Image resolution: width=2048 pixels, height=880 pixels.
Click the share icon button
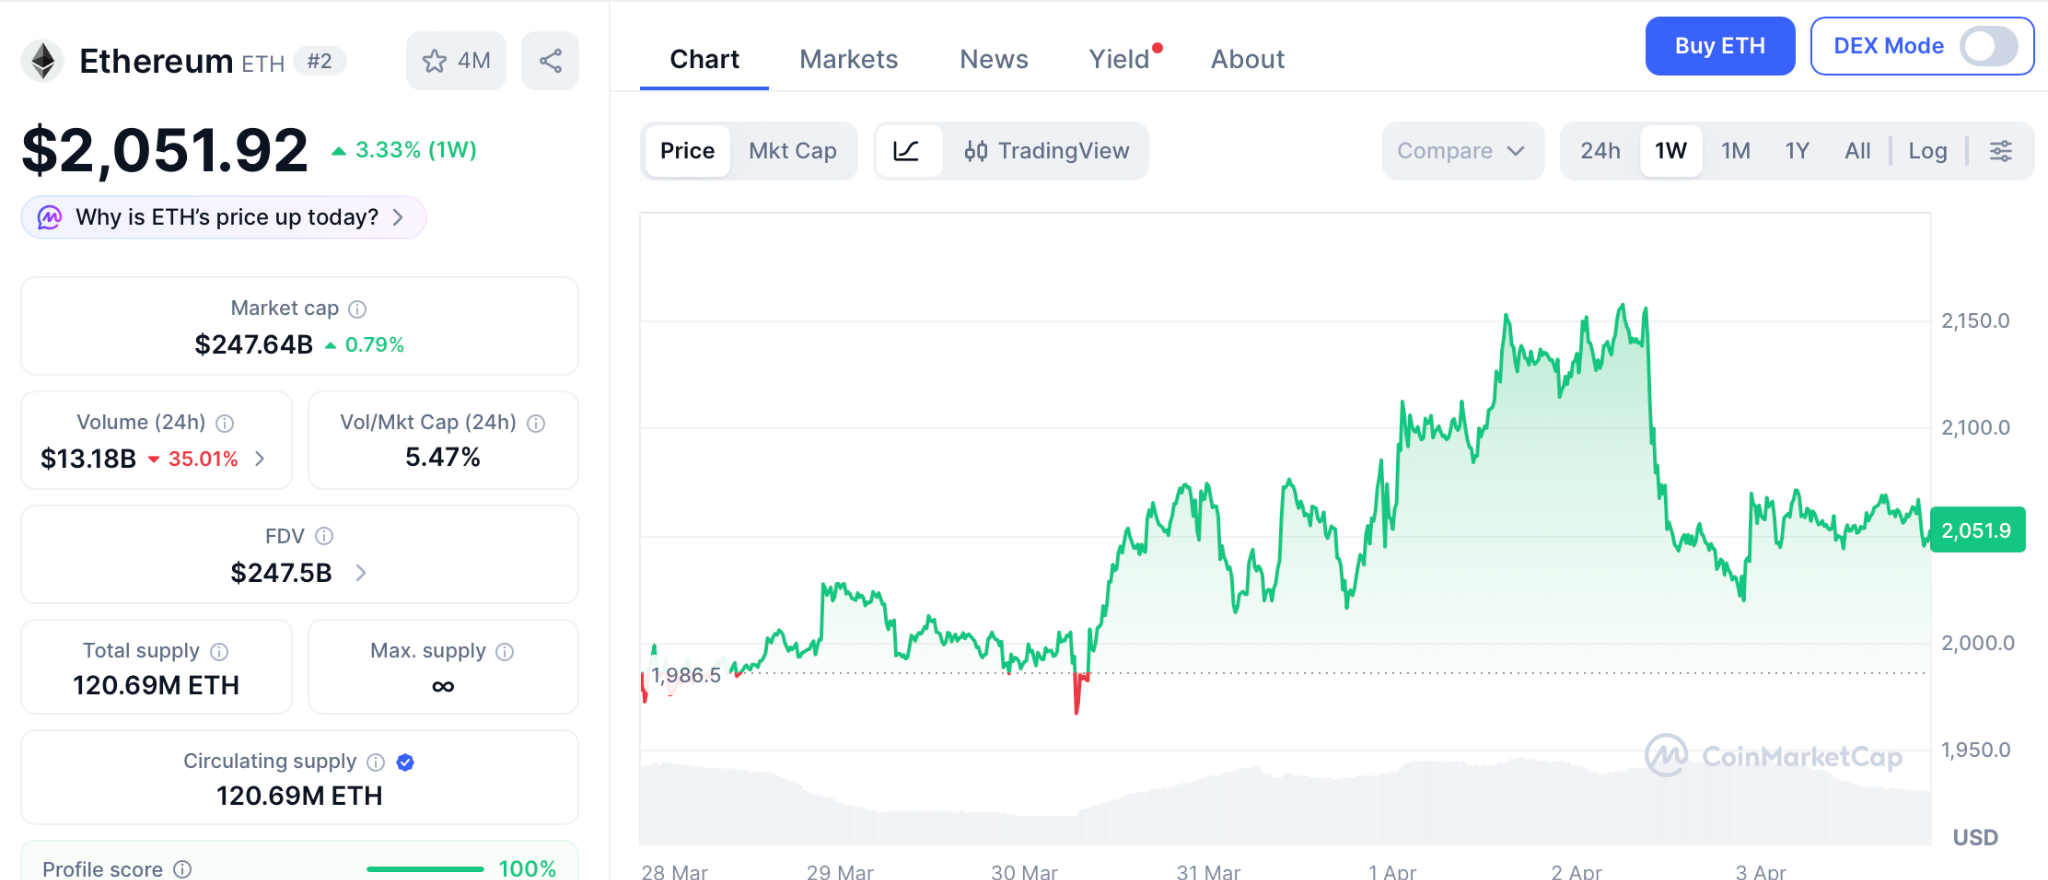pyautogui.click(x=550, y=61)
